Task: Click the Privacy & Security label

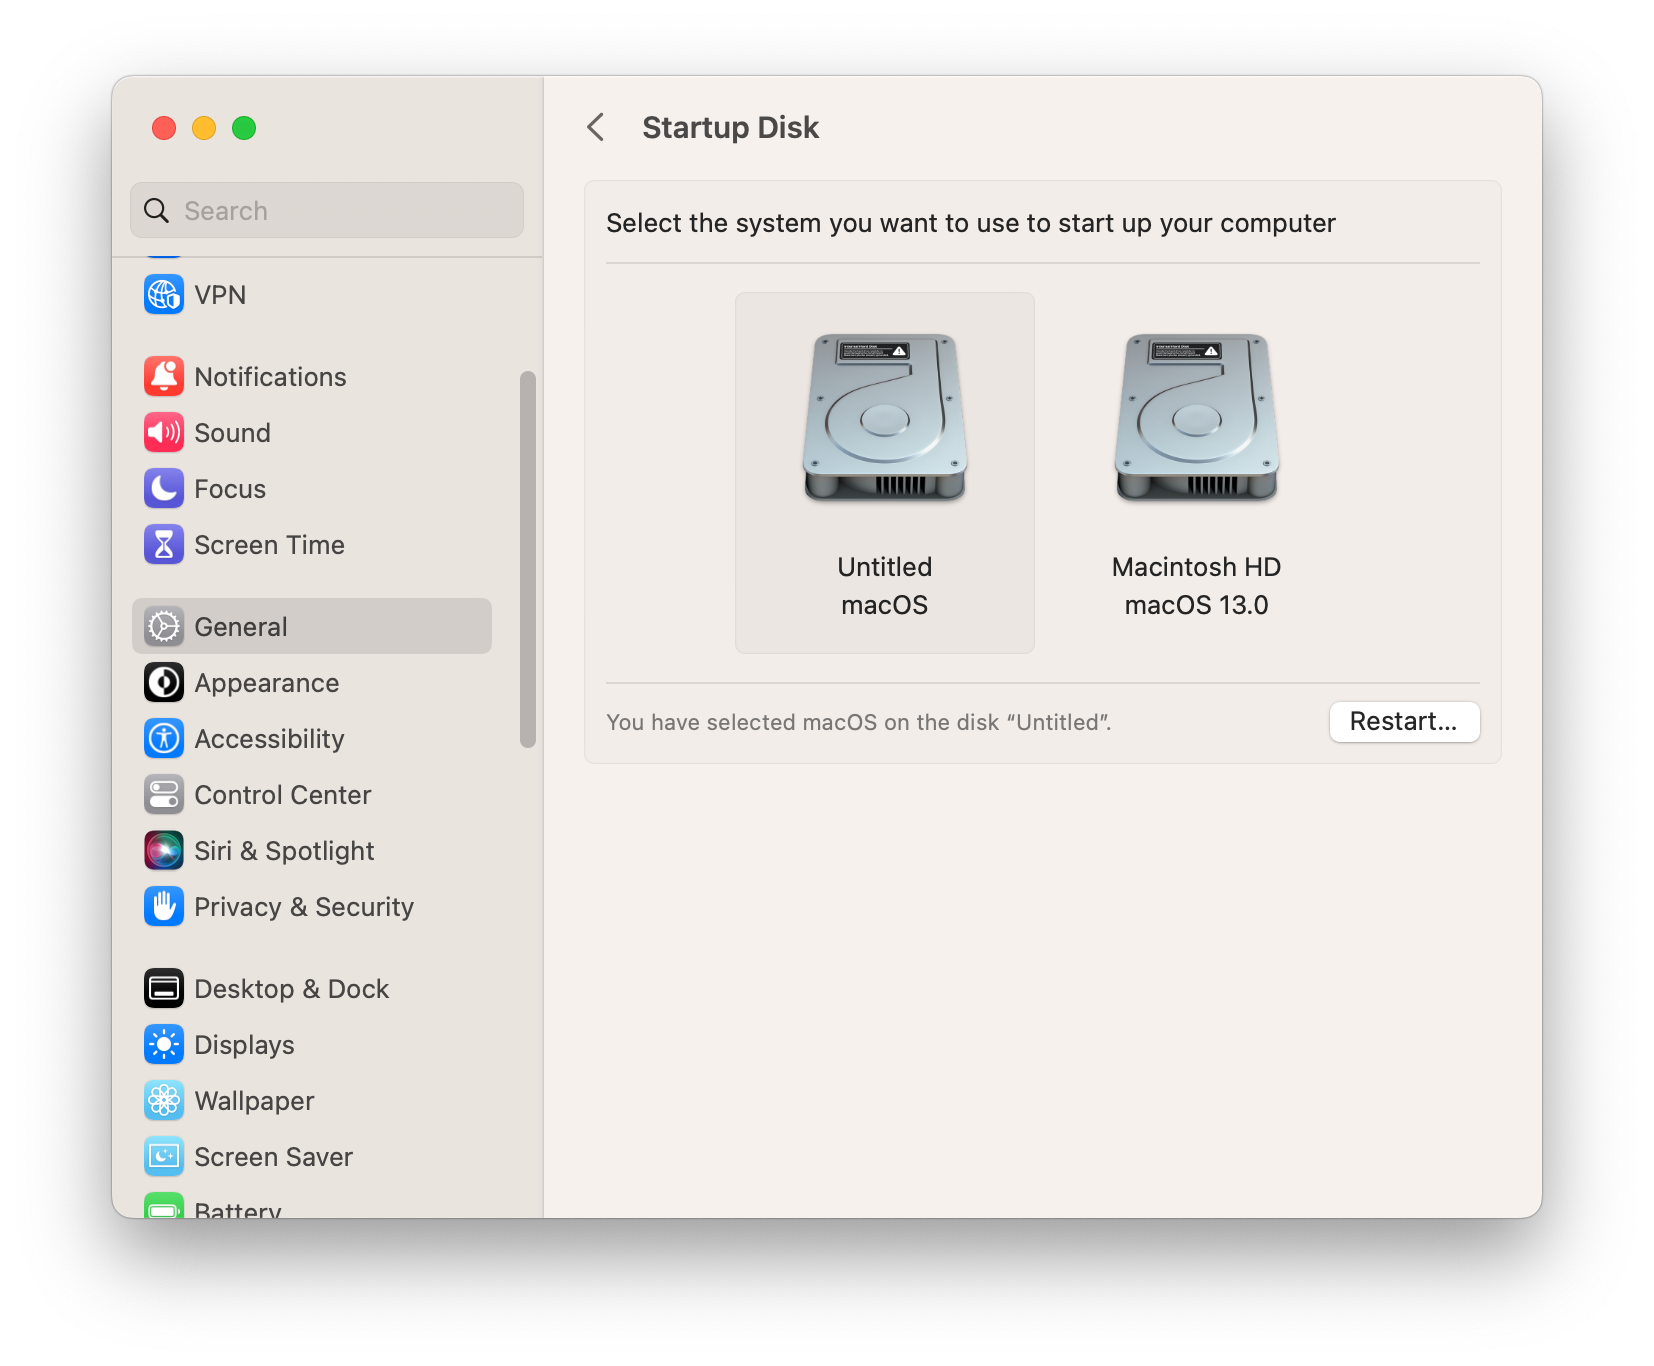Action: click(x=304, y=907)
